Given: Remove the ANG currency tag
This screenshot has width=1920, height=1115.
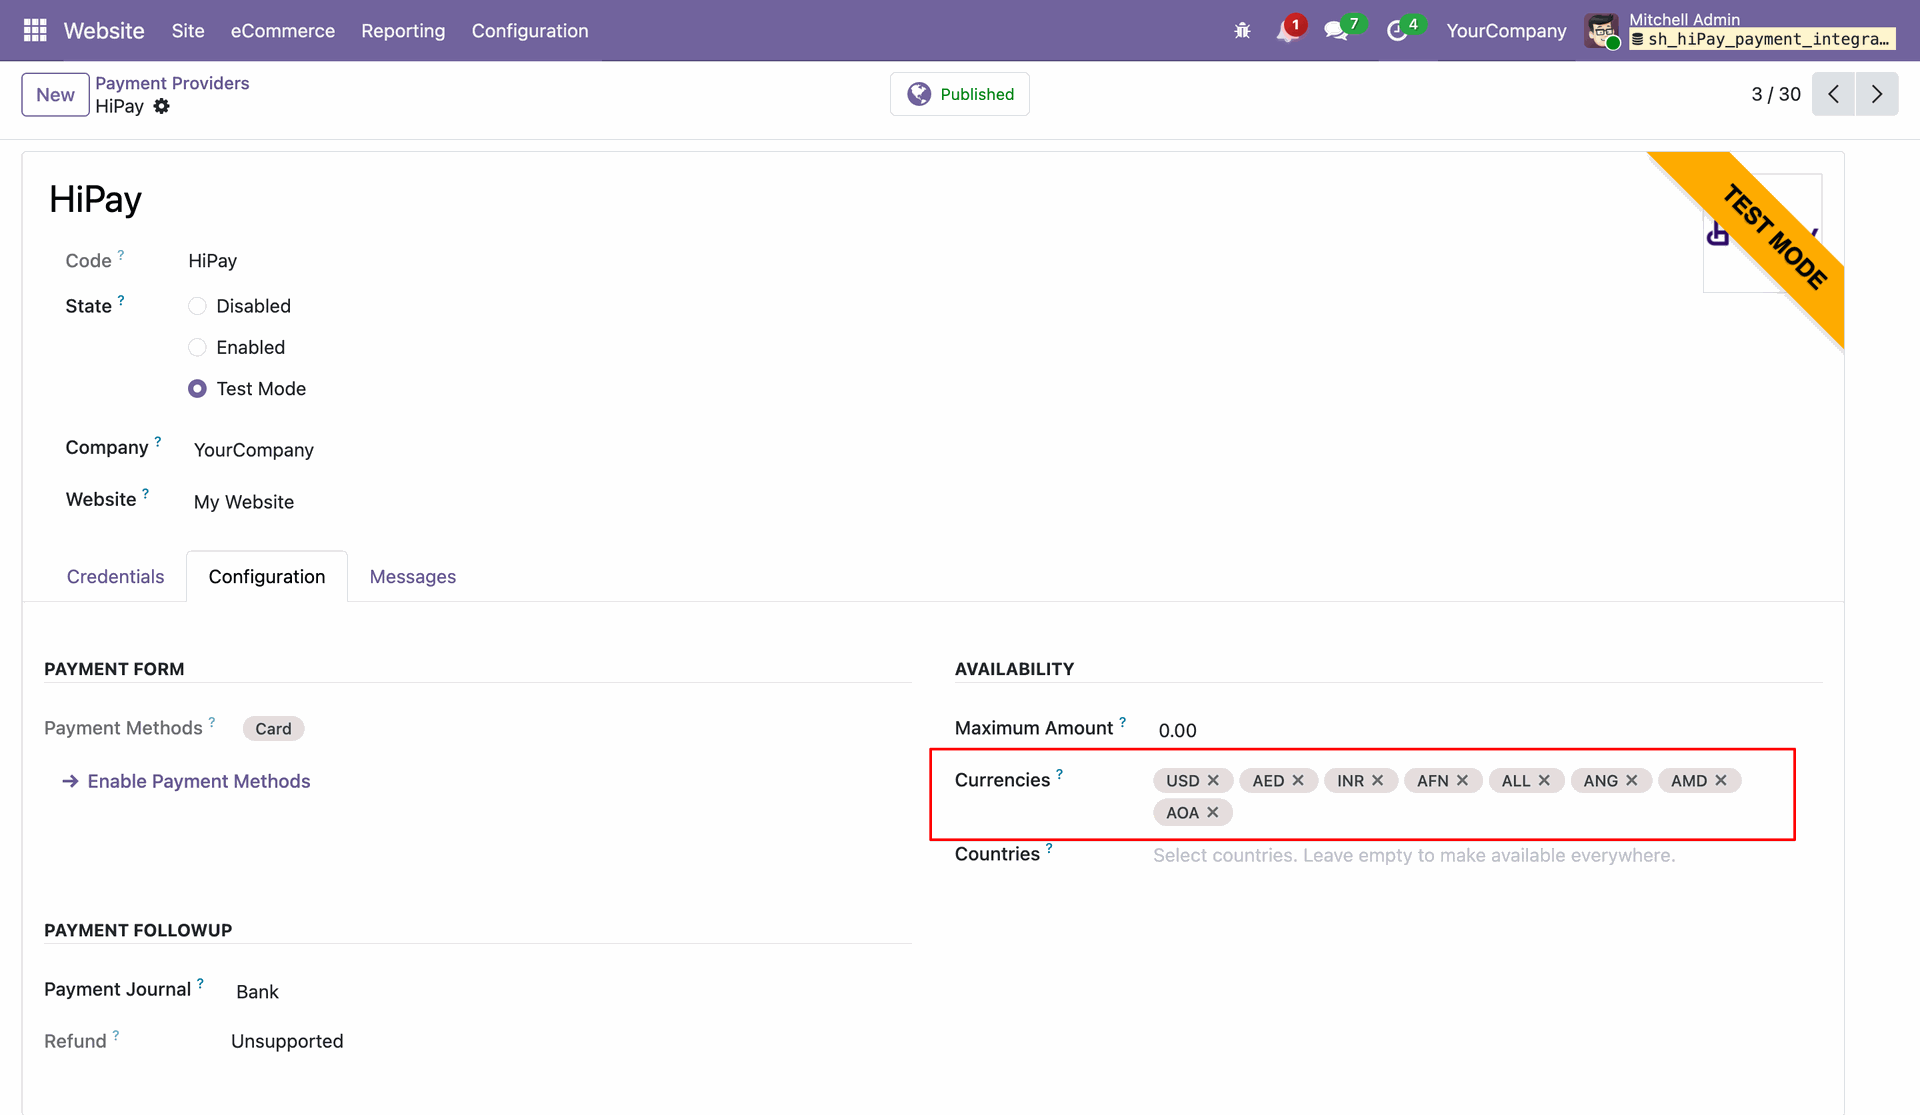Looking at the screenshot, I should tap(1631, 780).
